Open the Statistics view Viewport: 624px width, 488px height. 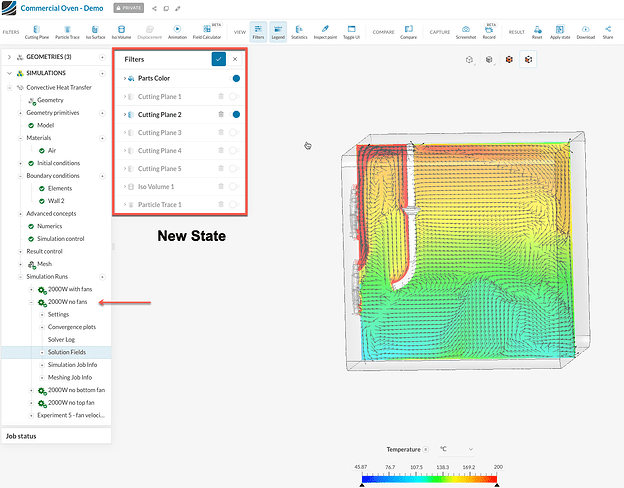298,31
